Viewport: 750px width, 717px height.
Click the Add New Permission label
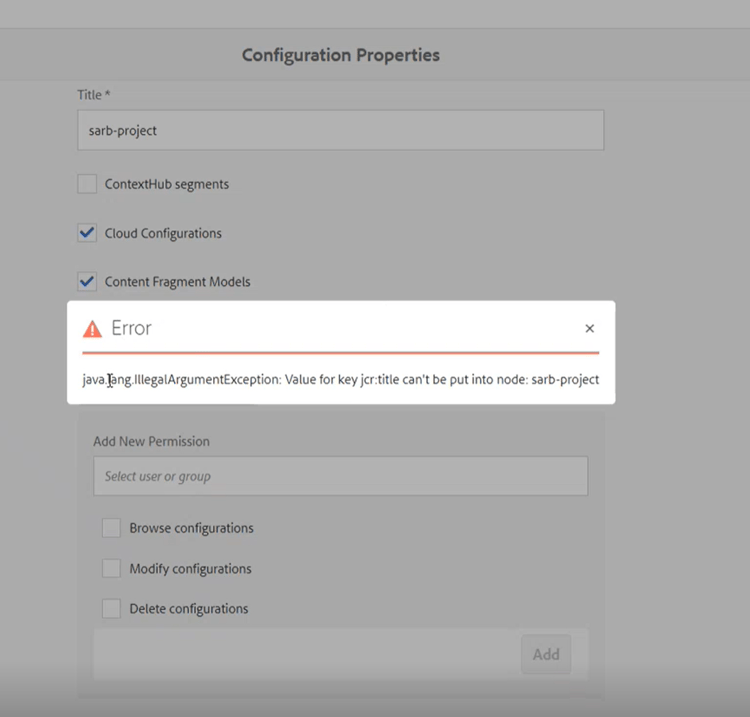click(x=151, y=441)
